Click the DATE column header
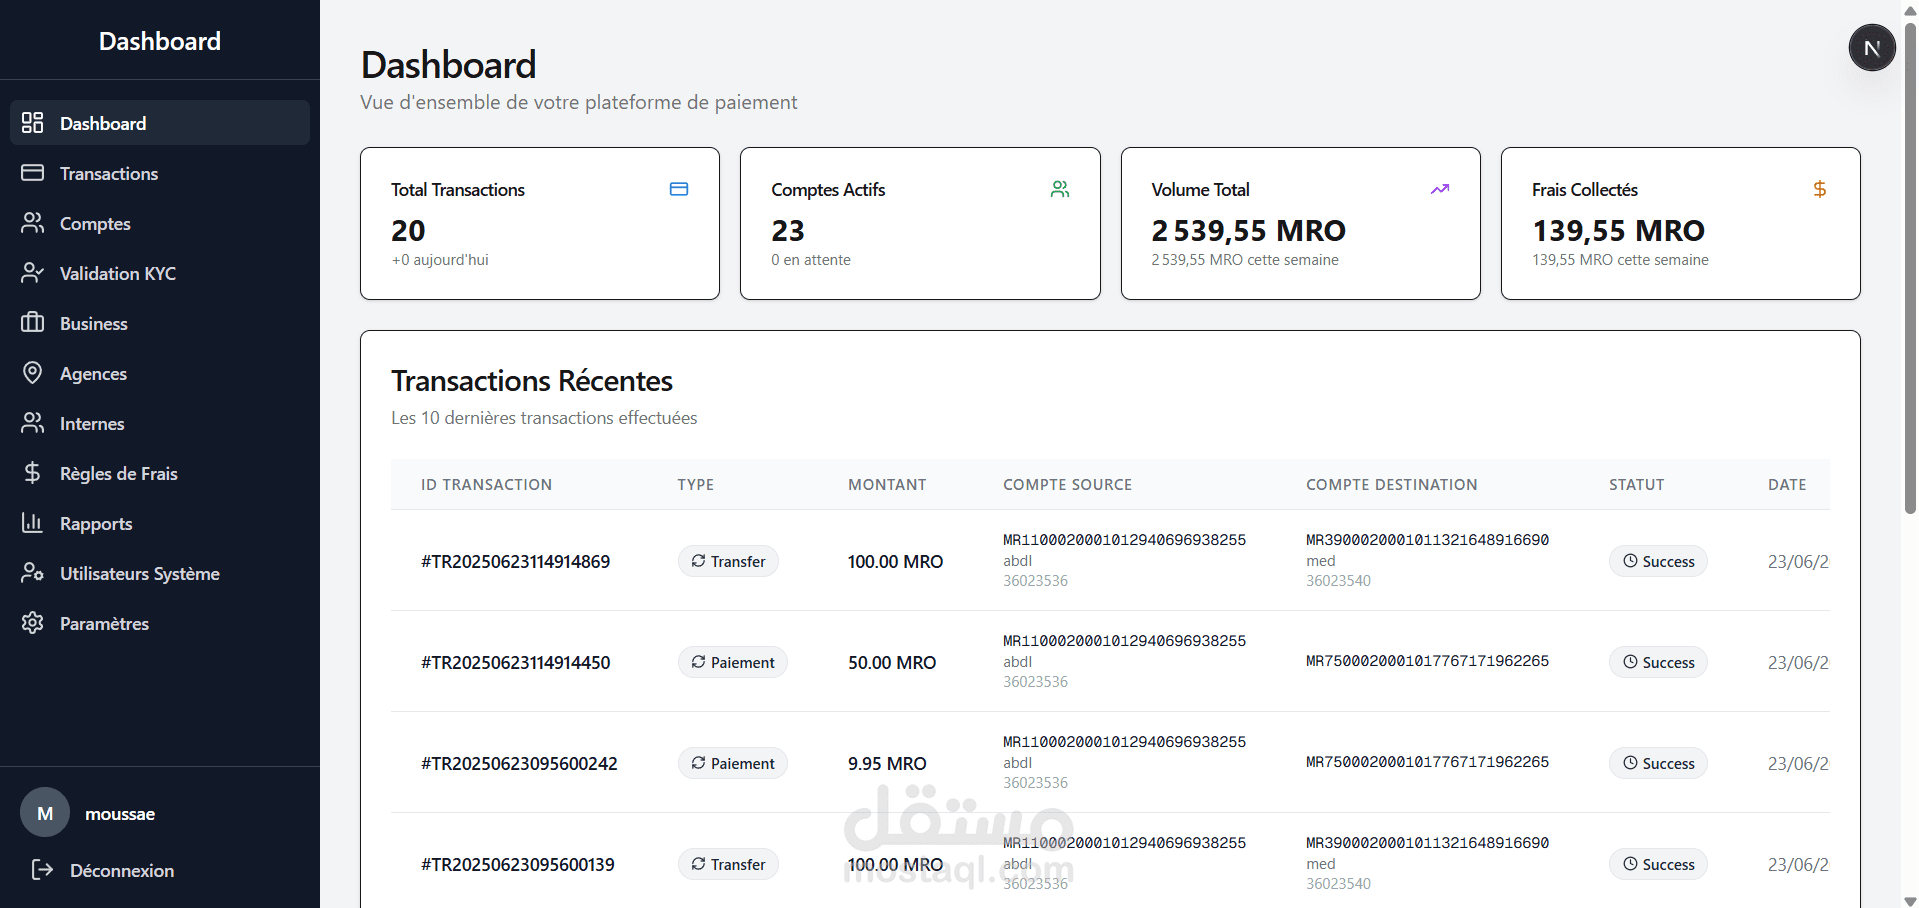Screen dimensions: 1919x908 coord(1787,484)
